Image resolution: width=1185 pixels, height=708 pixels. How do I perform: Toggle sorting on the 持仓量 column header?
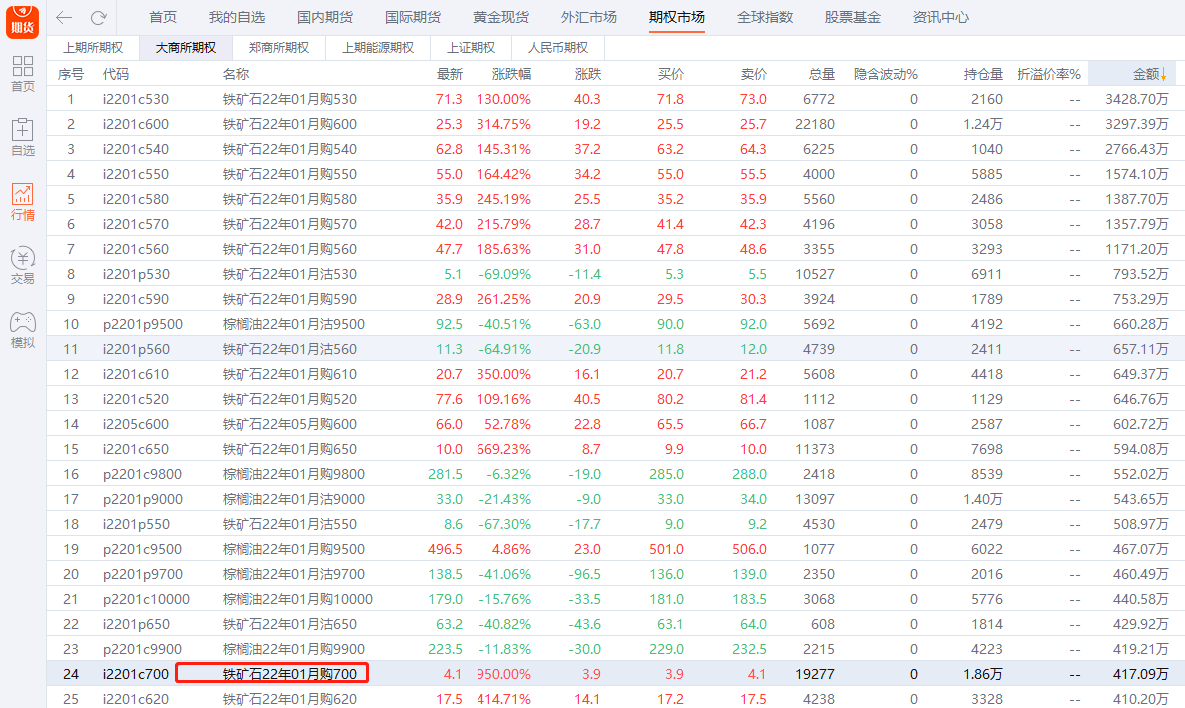click(981, 72)
